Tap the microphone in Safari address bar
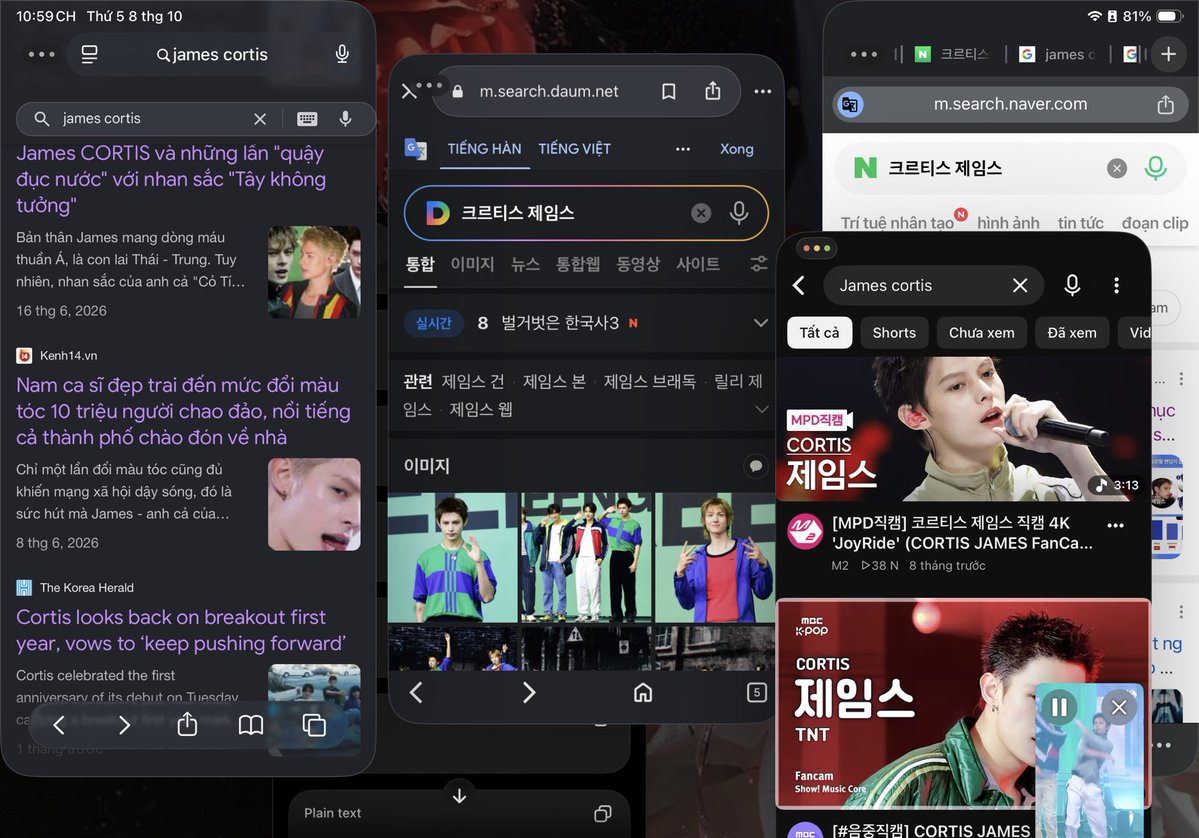The image size is (1199, 838). (342, 54)
